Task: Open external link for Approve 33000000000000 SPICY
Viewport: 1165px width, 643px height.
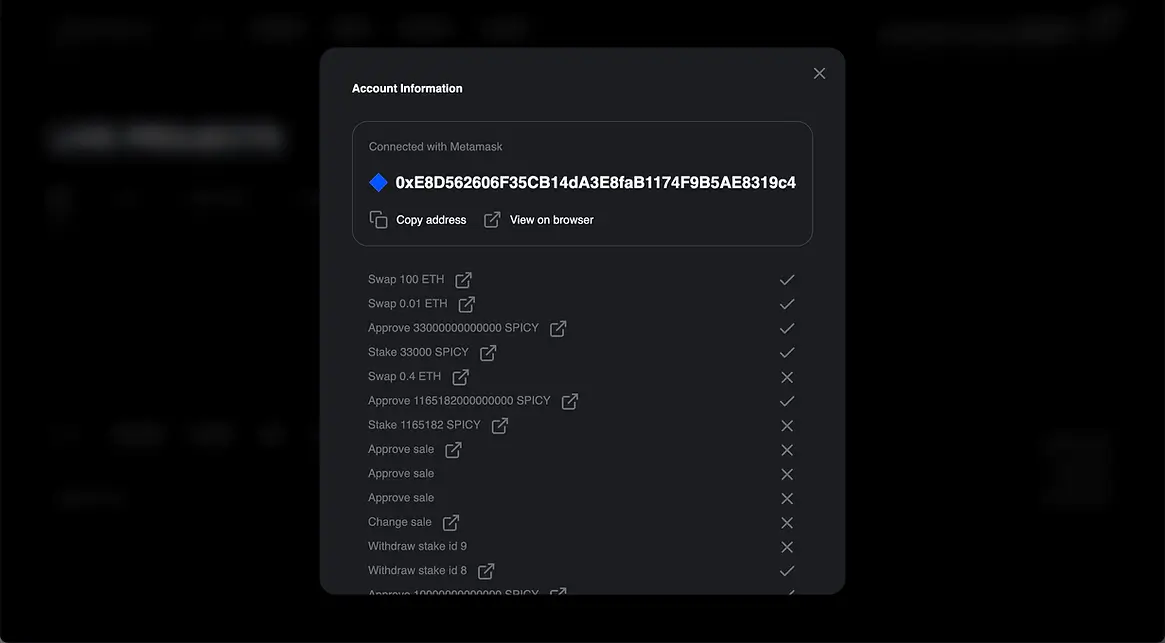Action: point(558,328)
